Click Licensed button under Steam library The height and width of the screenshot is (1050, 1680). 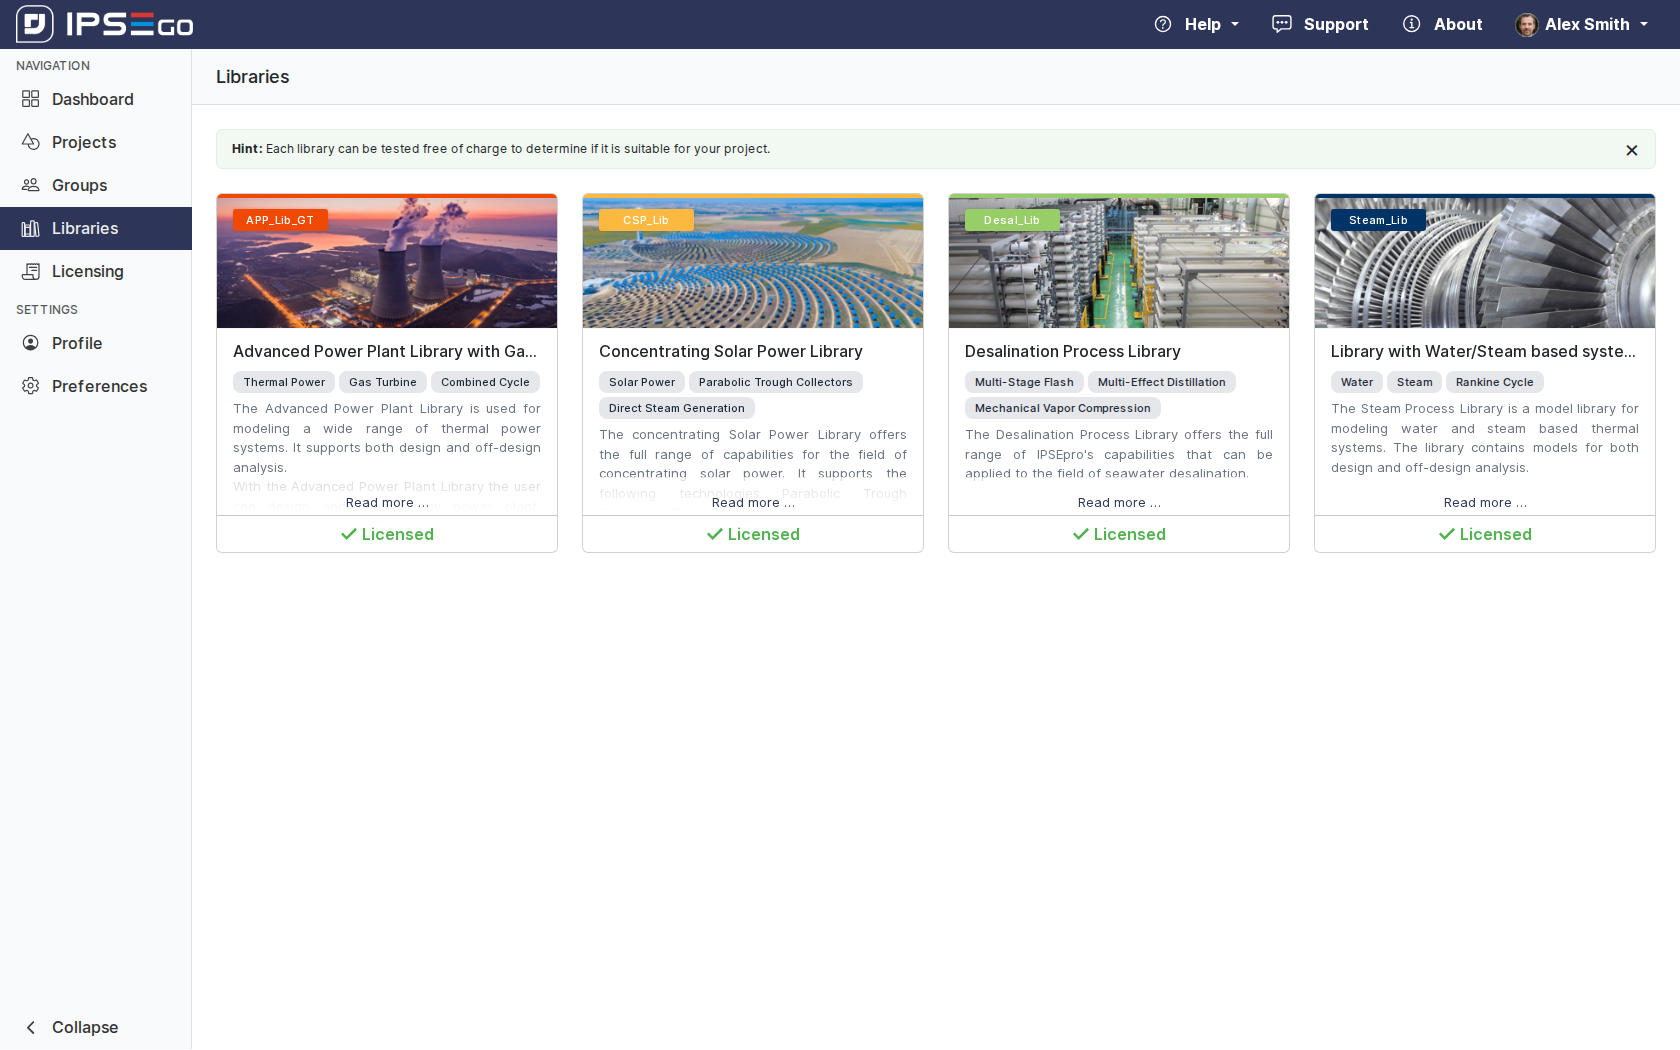click(x=1484, y=534)
